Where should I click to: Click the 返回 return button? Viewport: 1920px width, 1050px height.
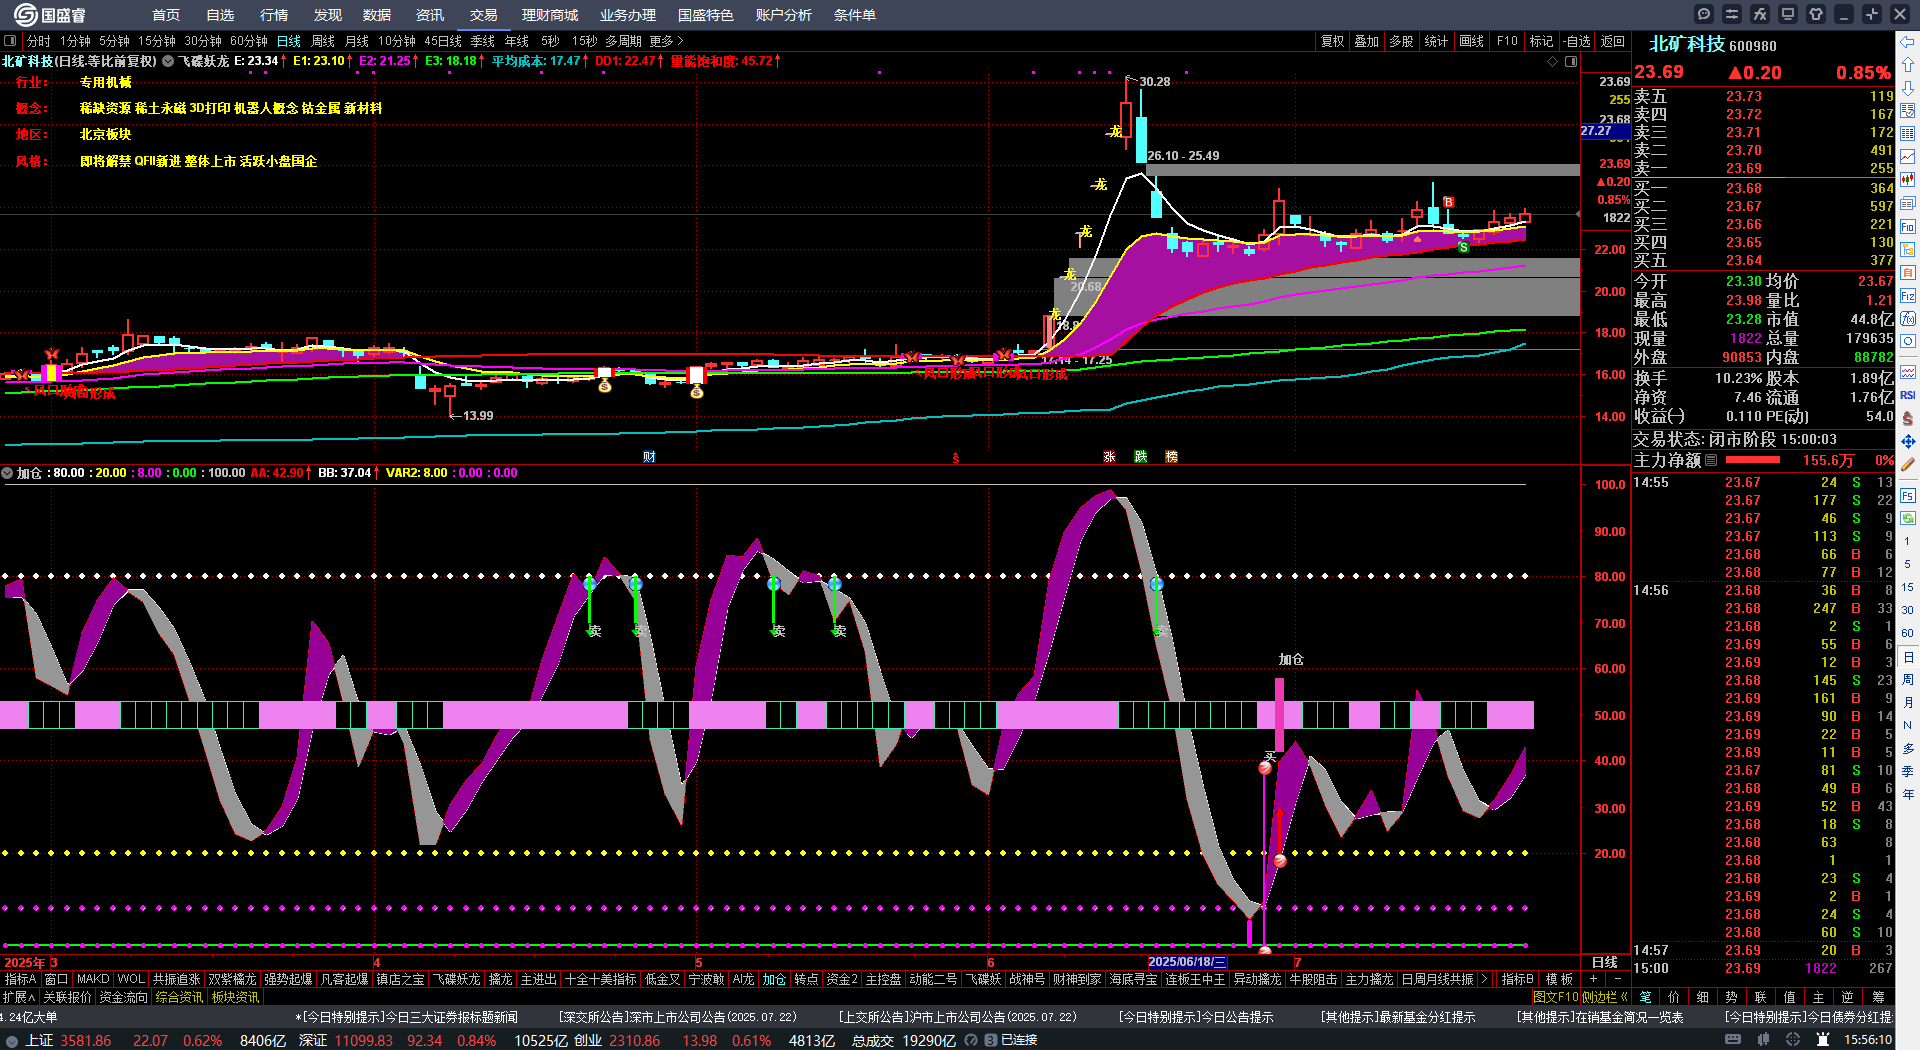click(x=1613, y=41)
